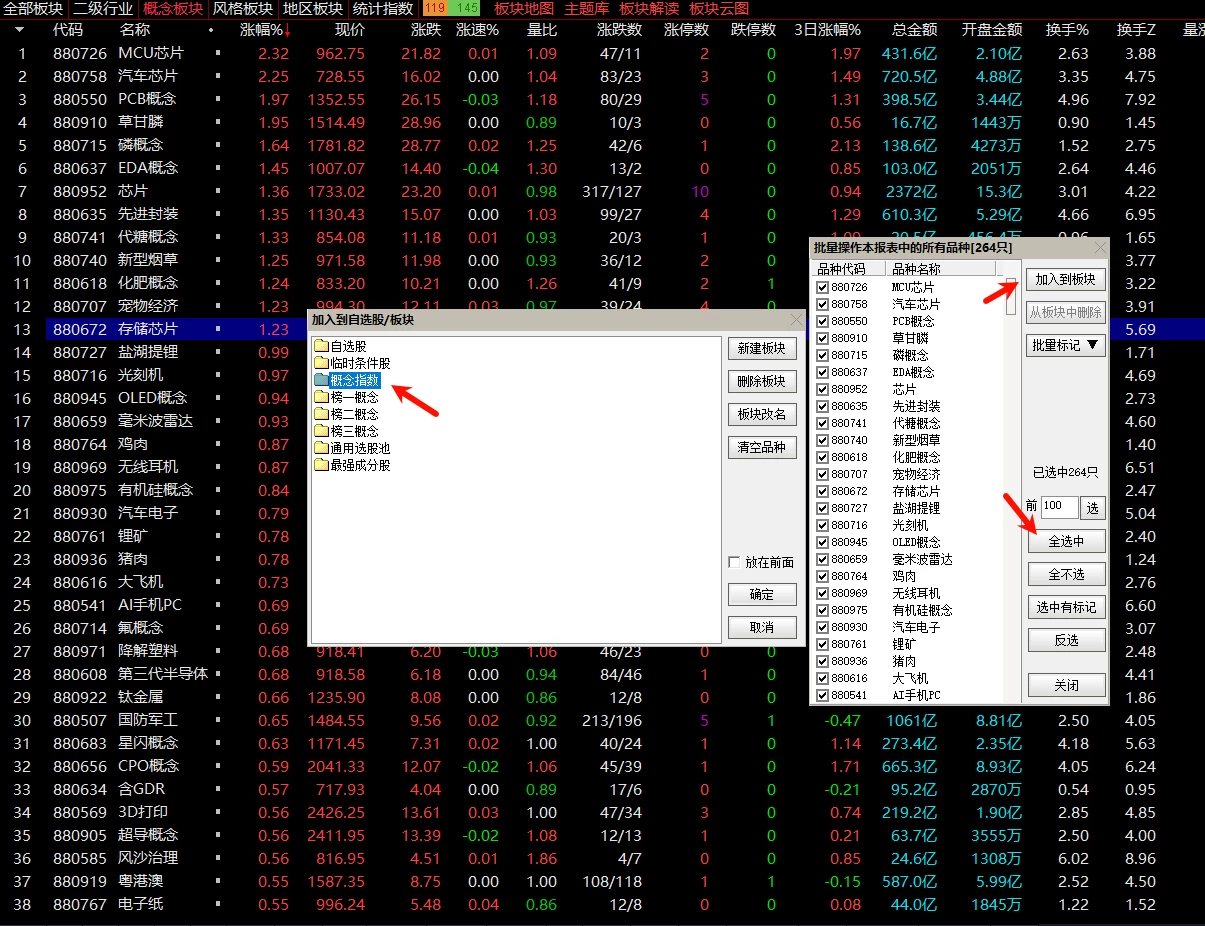Open the 批量标记 dropdown

(1066, 346)
